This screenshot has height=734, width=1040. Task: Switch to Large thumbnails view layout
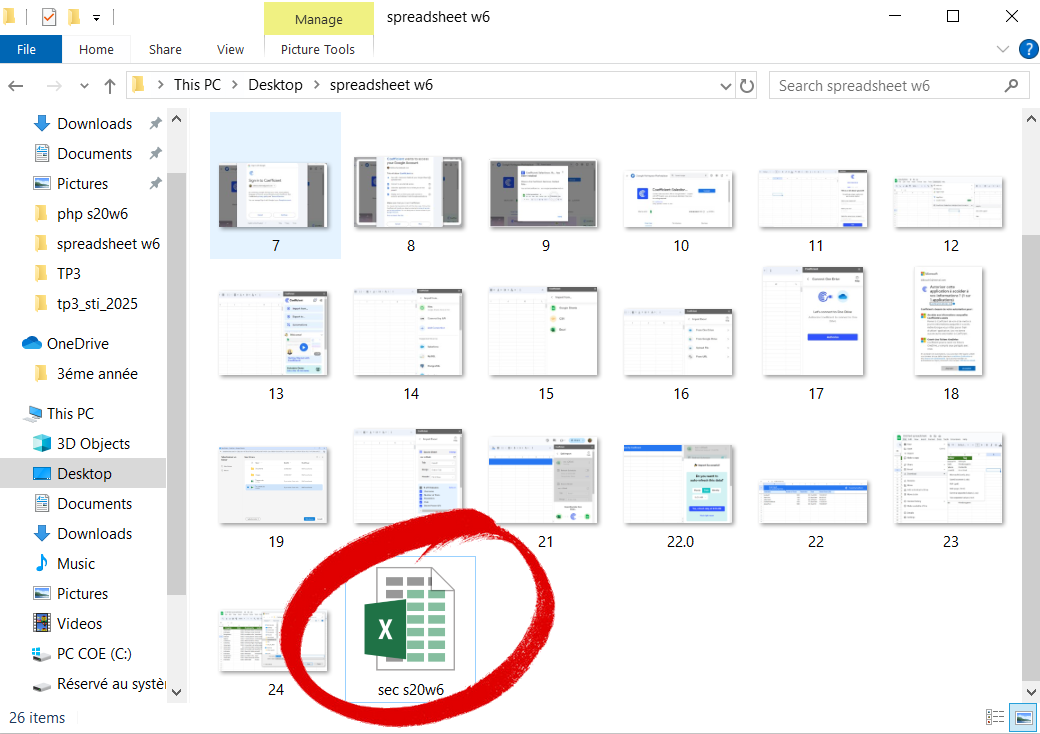[1023, 717]
